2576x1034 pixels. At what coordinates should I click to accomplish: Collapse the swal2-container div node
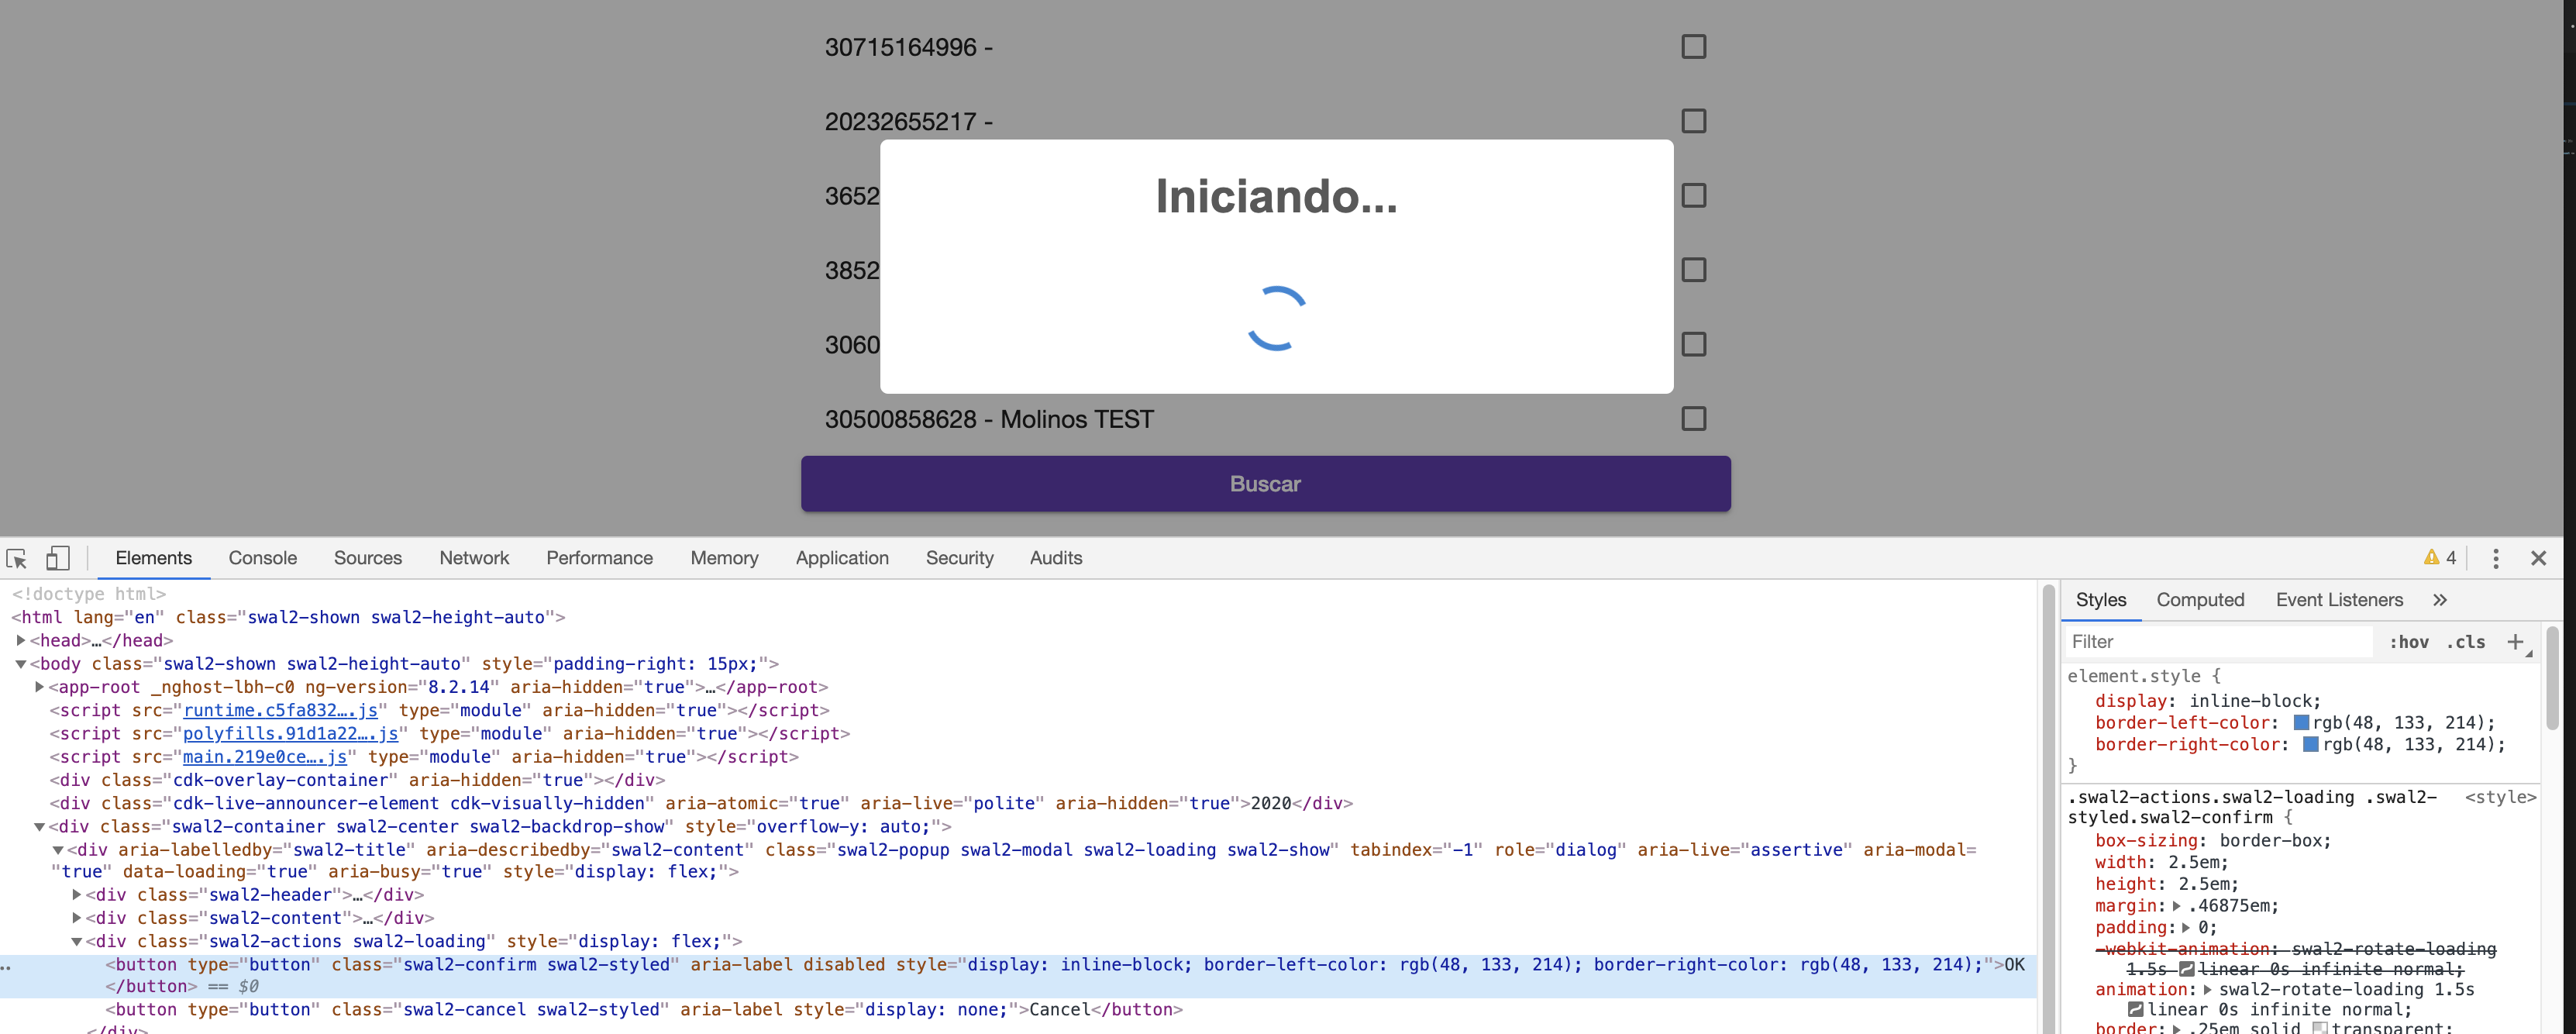pos(39,826)
